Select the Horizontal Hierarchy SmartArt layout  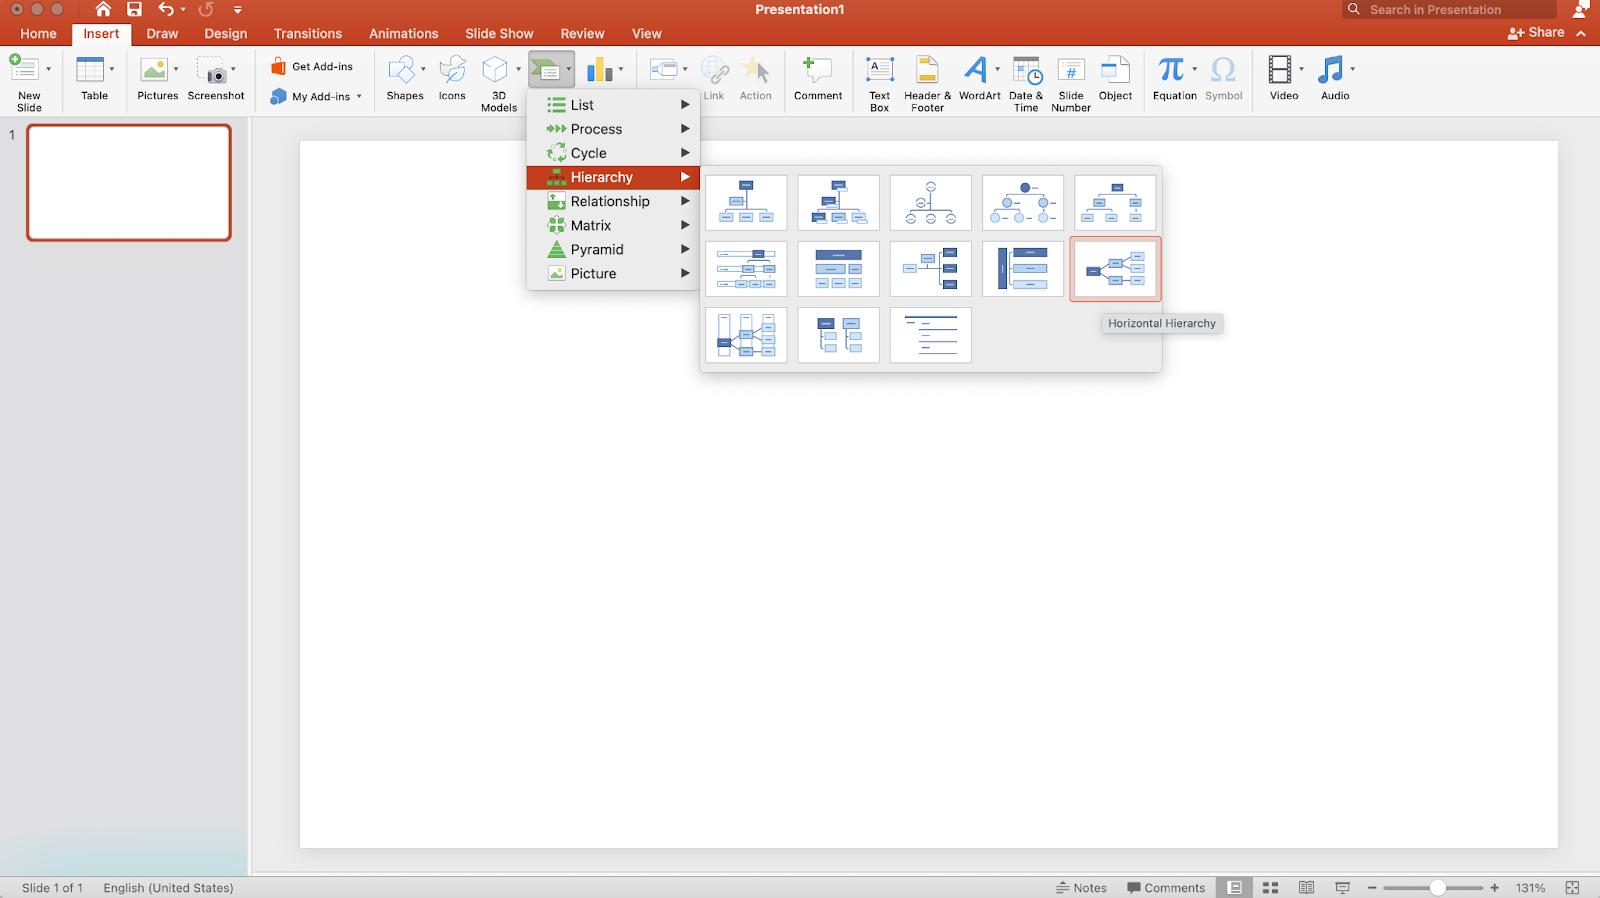1115,269
